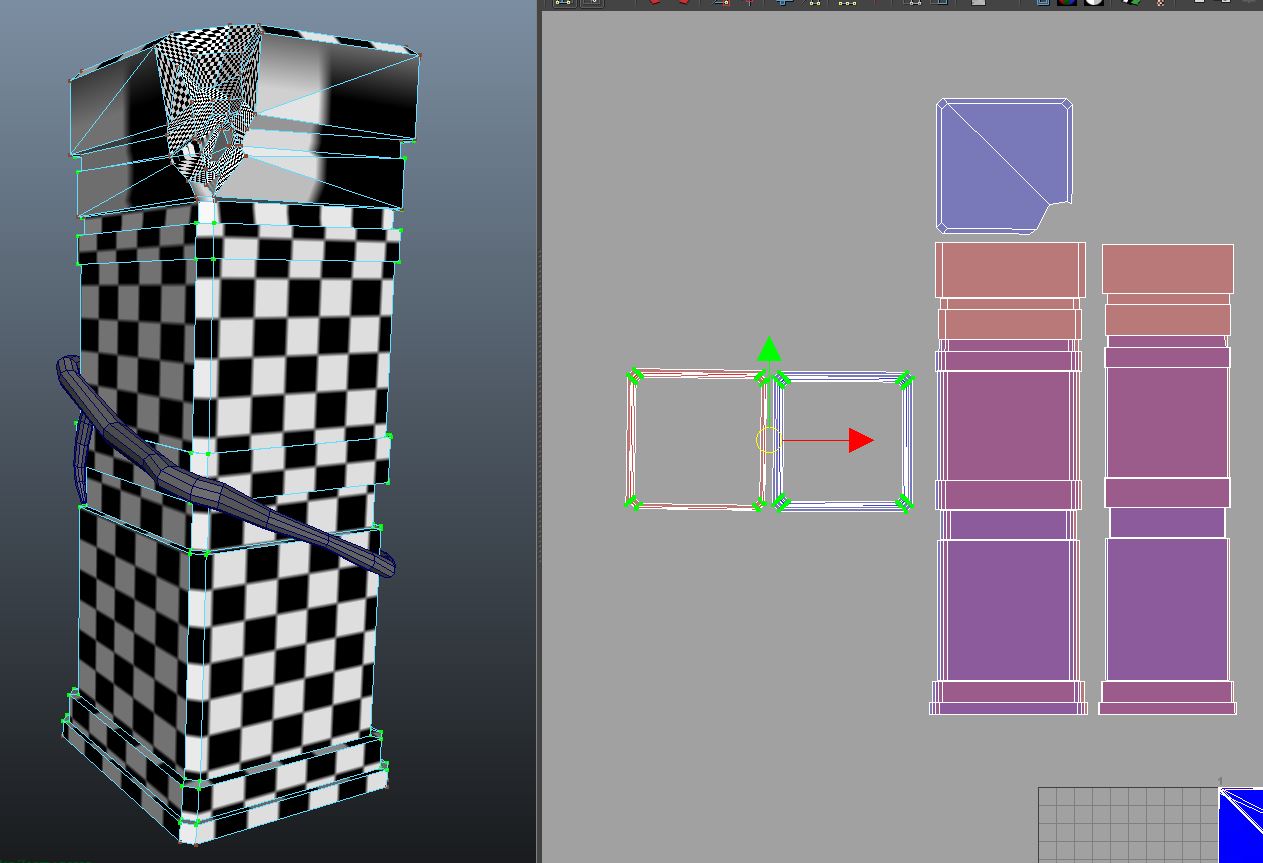The width and height of the screenshot is (1263, 863).
Task: Toggle the RGB channels display icon in UV toolbar
Action: (x=1067, y=3)
